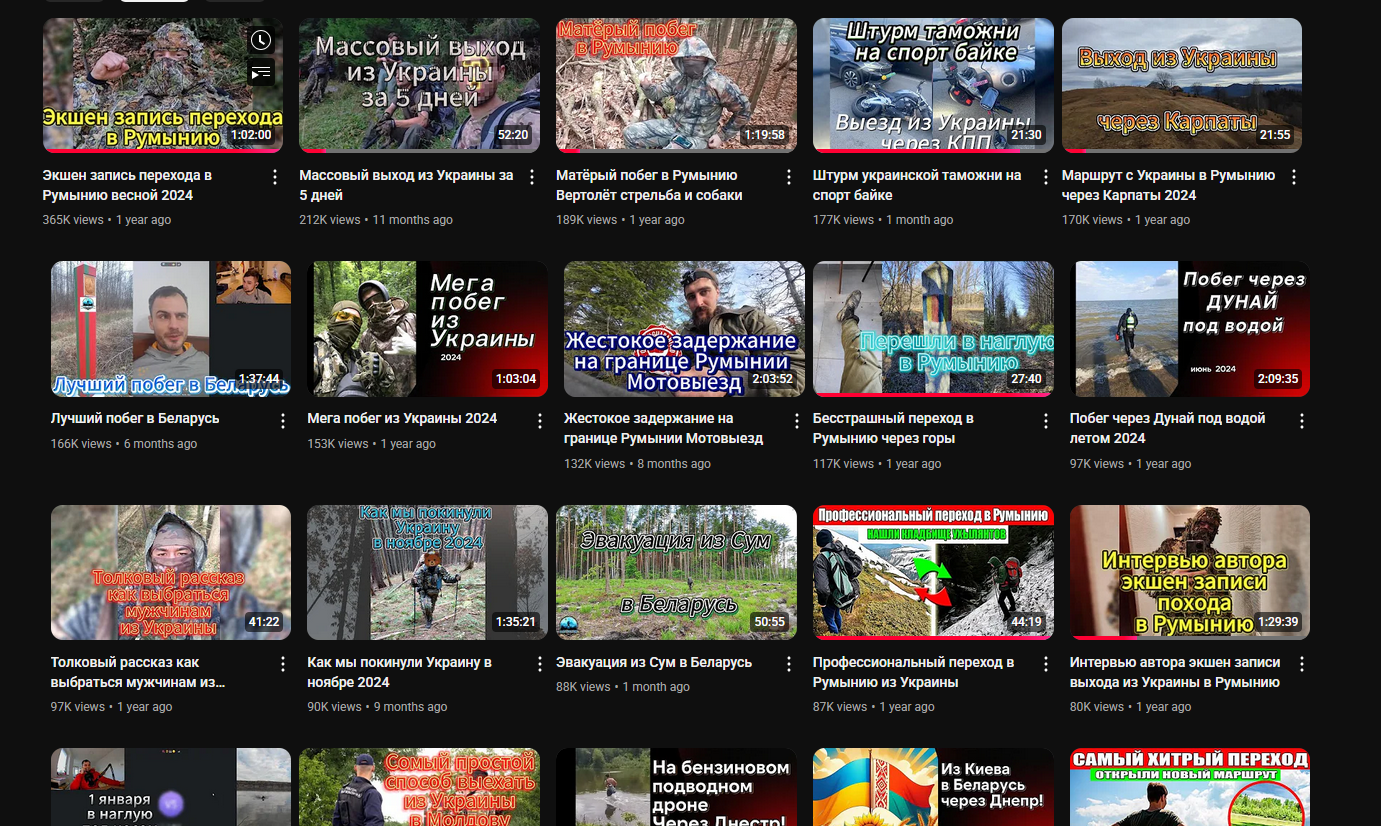Open options for 'Жестокое задержание на границе Румынии'
The image size is (1381, 826).
[x=797, y=421]
